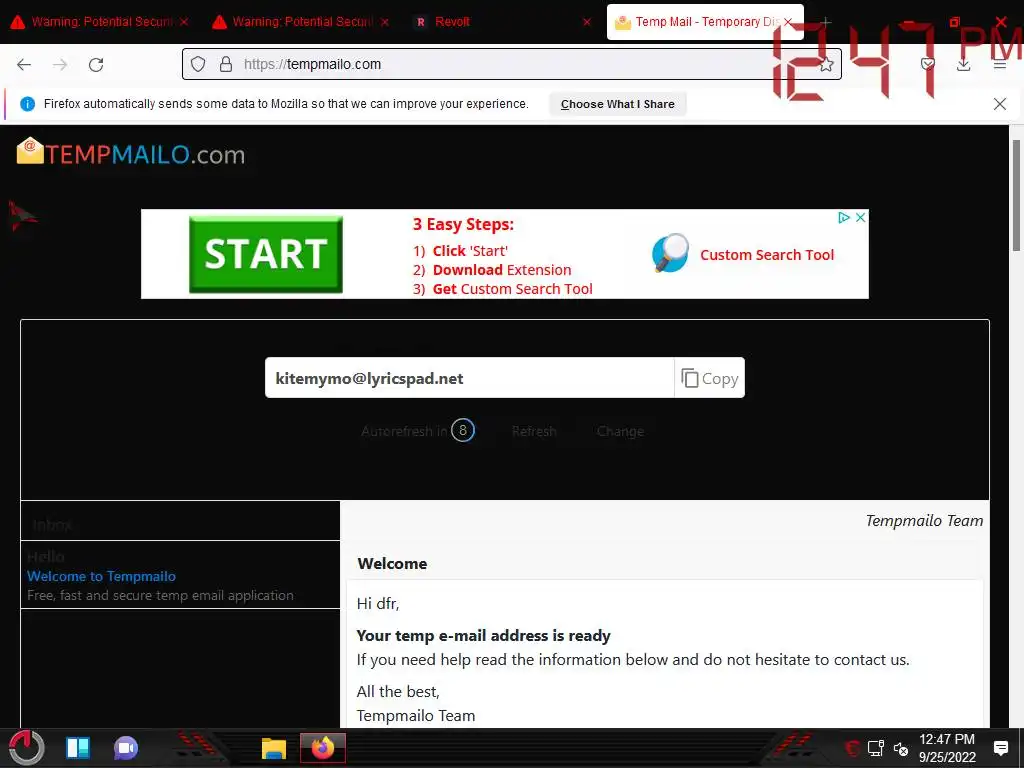The height and width of the screenshot is (768, 1024).
Task: Click the muted volume tray icon
Action: (x=901, y=749)
